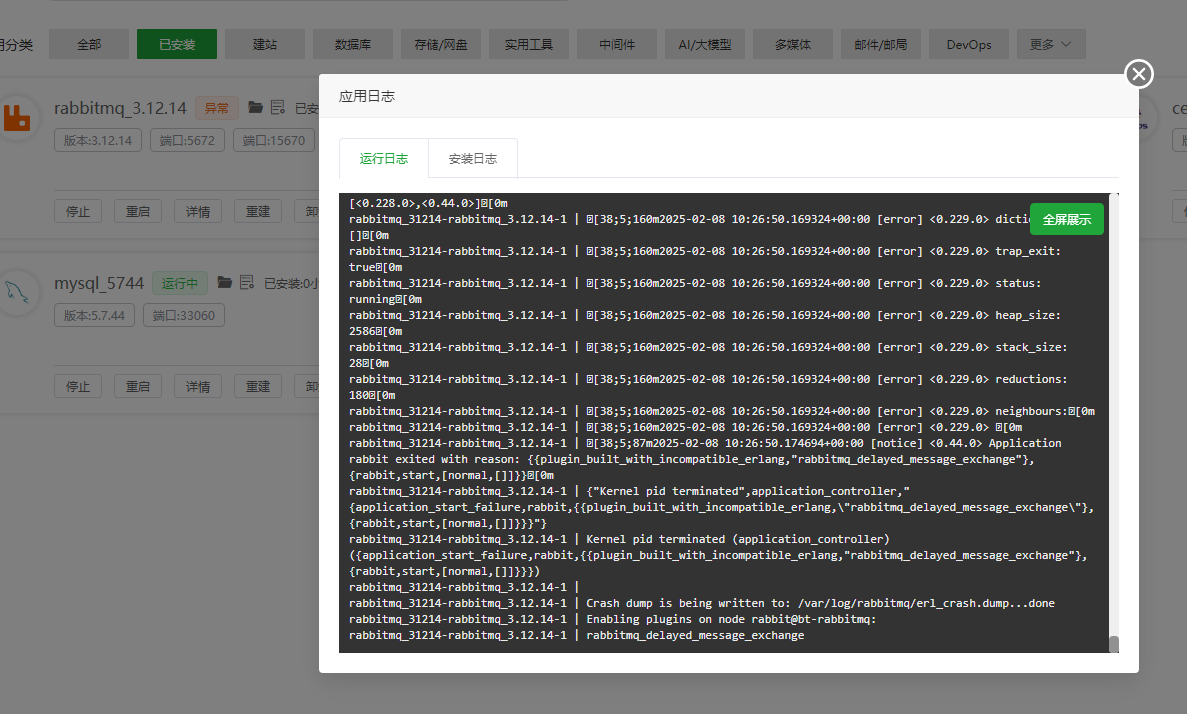
Task: Select the AI/大模型 category filter
Action: pyautogui.click(x=705, y=45)
